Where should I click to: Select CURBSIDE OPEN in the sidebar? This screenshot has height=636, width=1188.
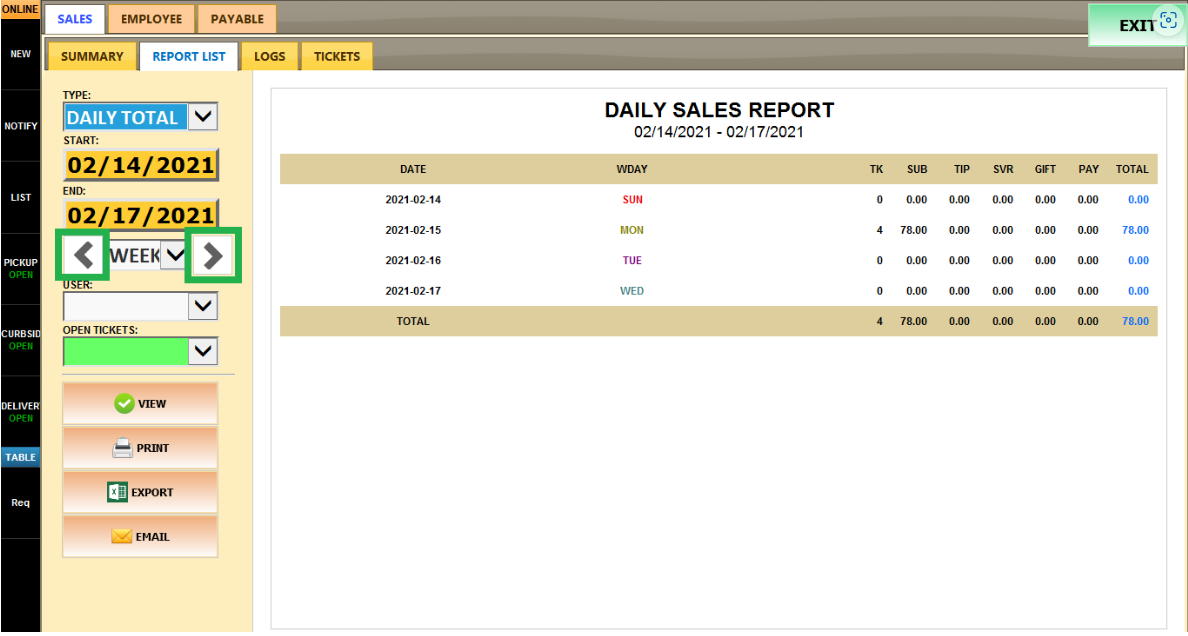coord(20,340)
